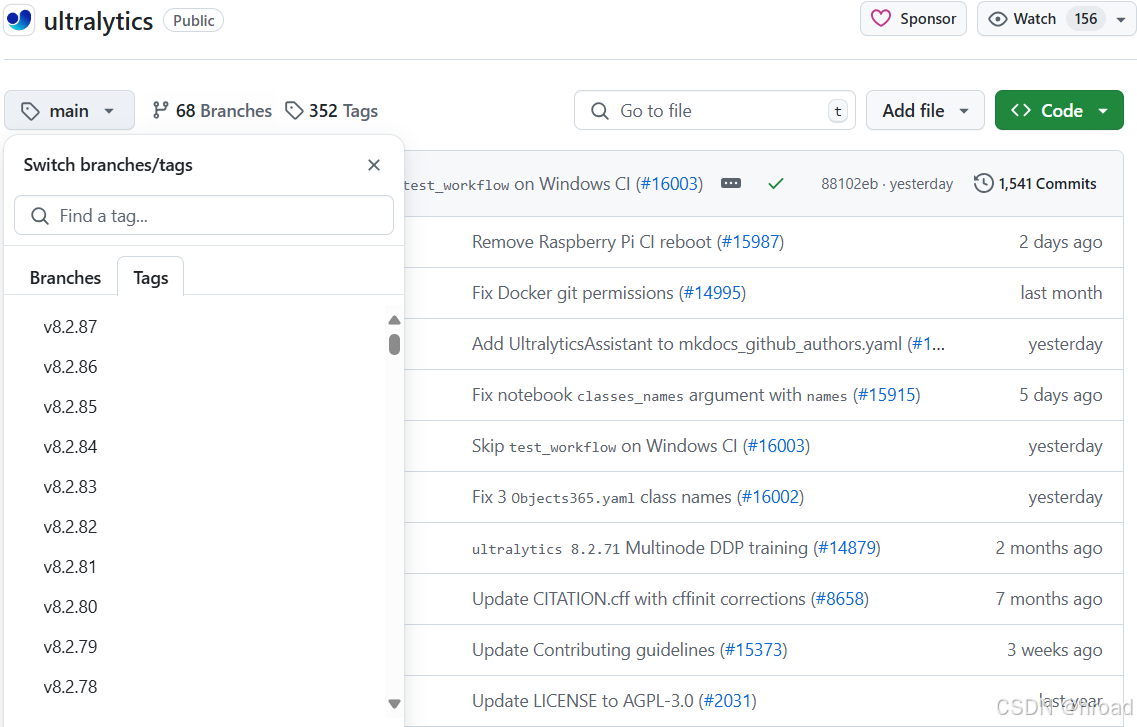Open the green Code dropdown
This screenshot has width=1137, height=727.
[x=1059, y=111]
